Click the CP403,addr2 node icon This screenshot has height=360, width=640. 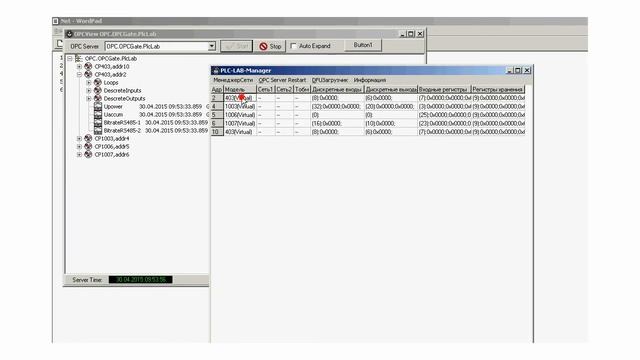(x=88, y=75)
